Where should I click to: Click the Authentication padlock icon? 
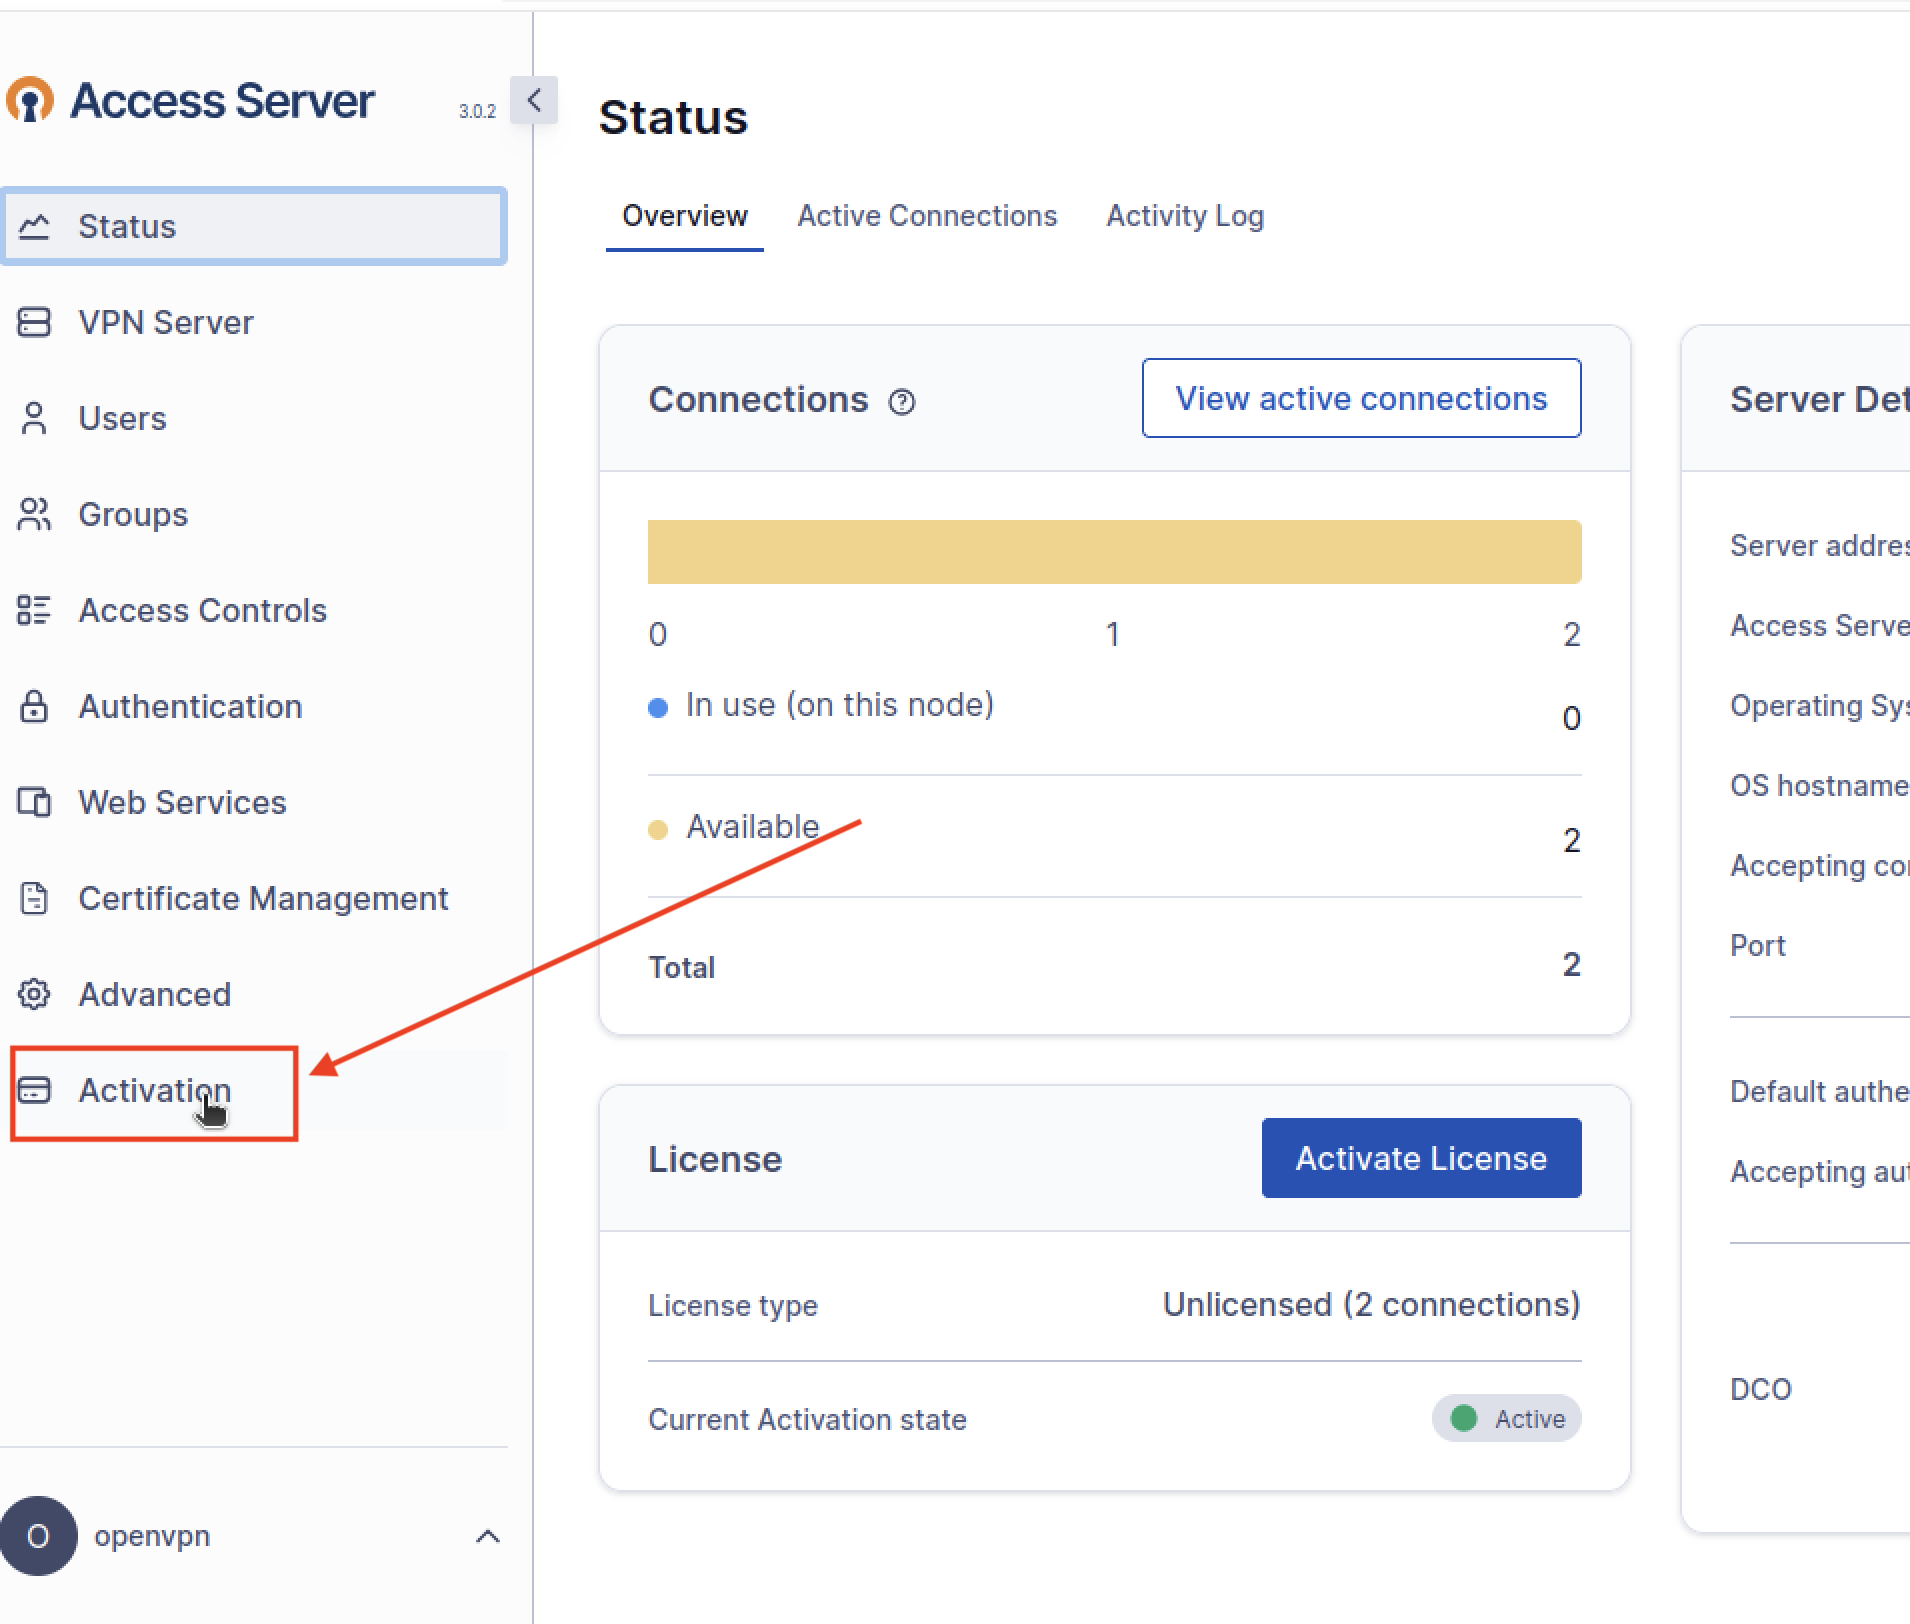pyautogui.click(x=34, y=706)
